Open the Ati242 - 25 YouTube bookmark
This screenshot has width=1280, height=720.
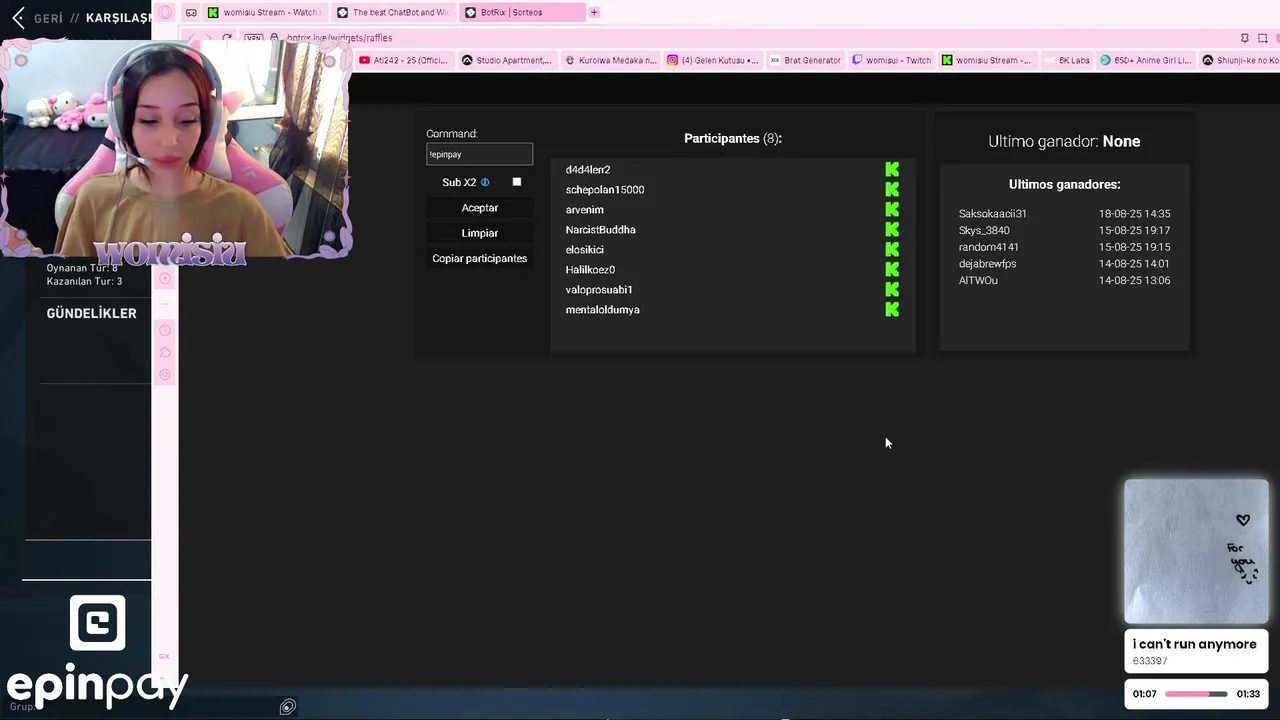403,60
